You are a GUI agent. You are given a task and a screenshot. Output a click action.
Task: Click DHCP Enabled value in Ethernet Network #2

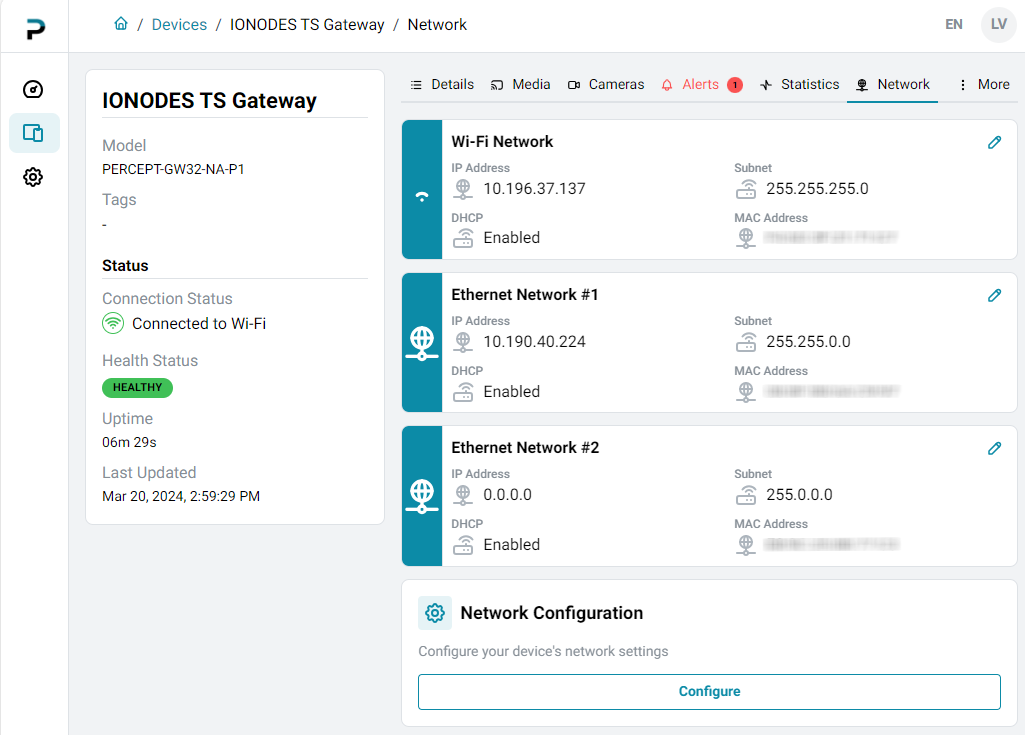[x=511, y=545]
